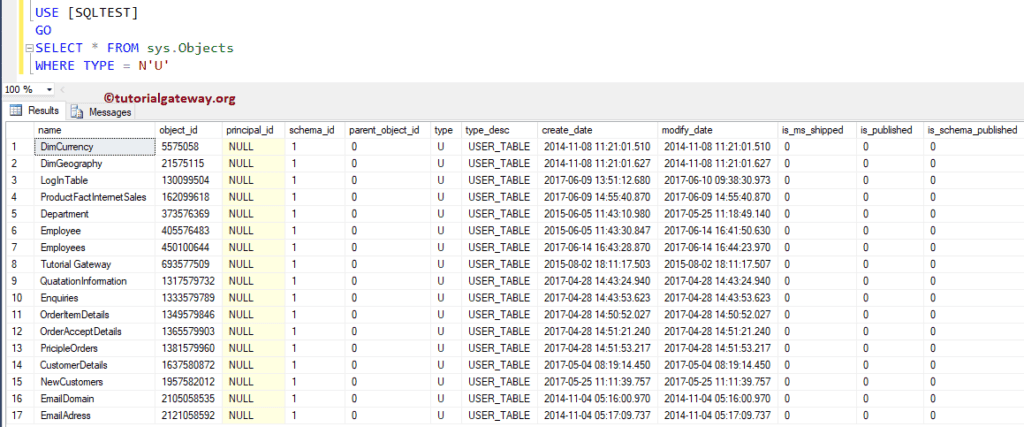The width and height of the screenshot is (1024, 427).
Task: Click the EmailAdress name cell
Action: click(95, 415)
